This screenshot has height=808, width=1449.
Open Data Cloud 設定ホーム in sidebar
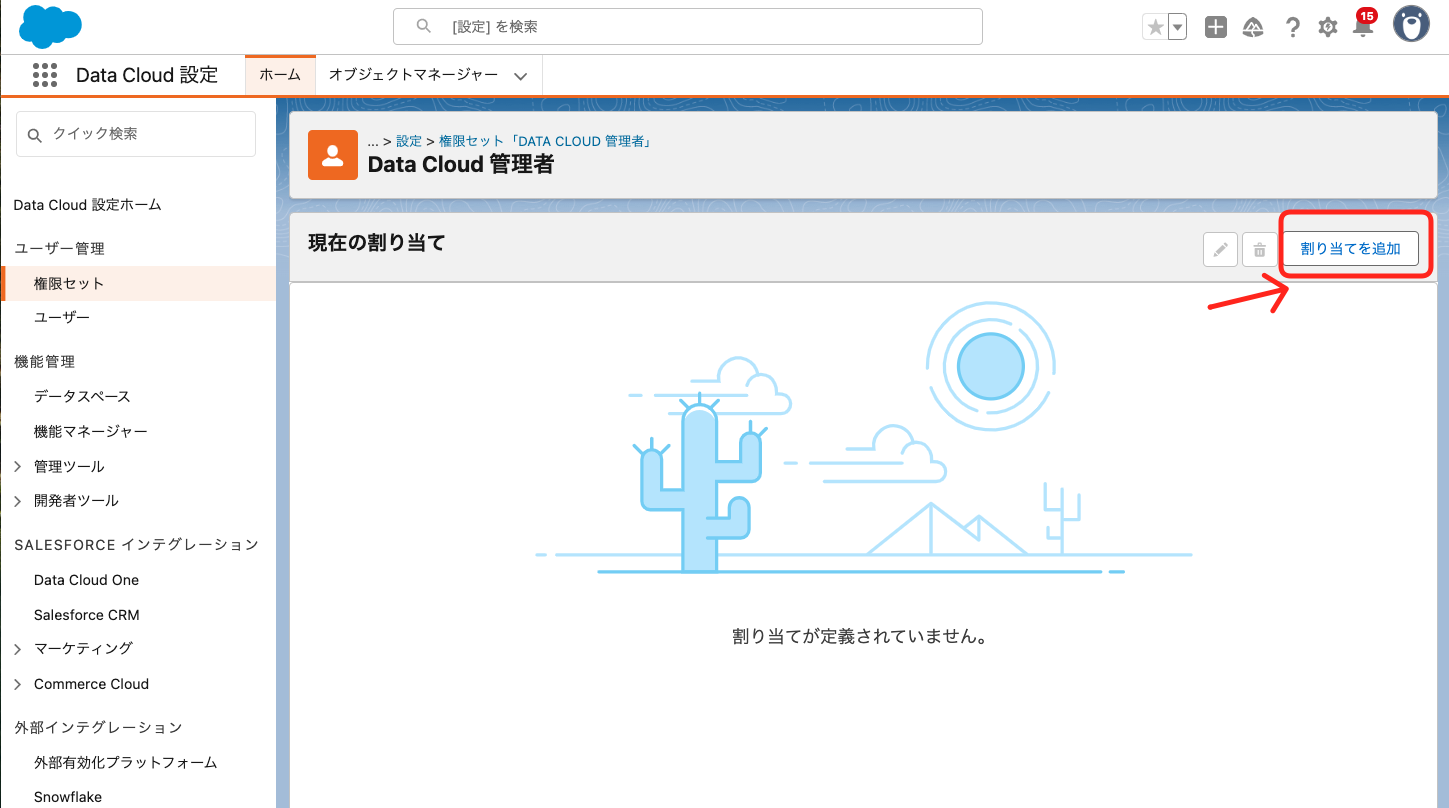(87, 205)
